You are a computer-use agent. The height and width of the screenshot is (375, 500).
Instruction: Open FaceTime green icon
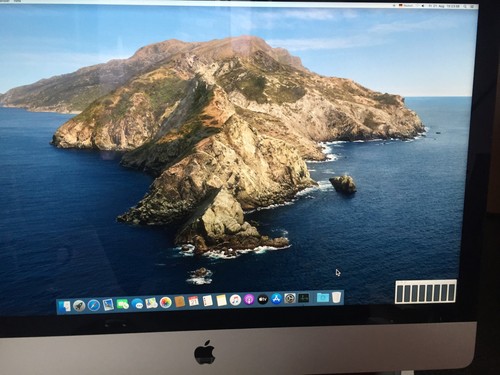pyautogui.click(x=123, y=304)
